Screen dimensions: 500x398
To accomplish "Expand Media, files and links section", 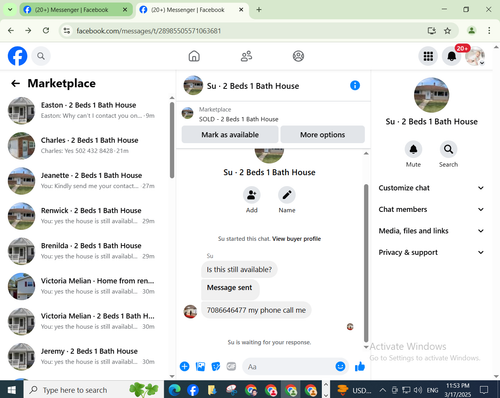I will (431, 231).
